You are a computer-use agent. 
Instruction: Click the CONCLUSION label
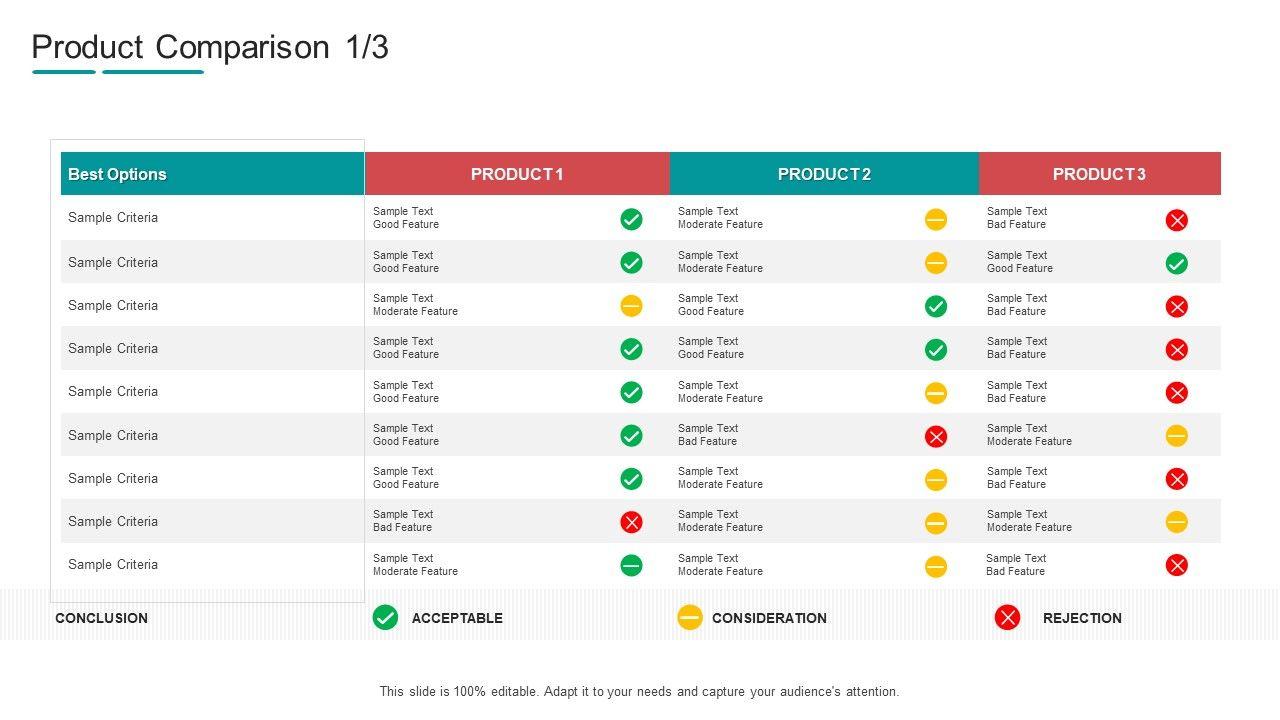(x=101, y=618)
